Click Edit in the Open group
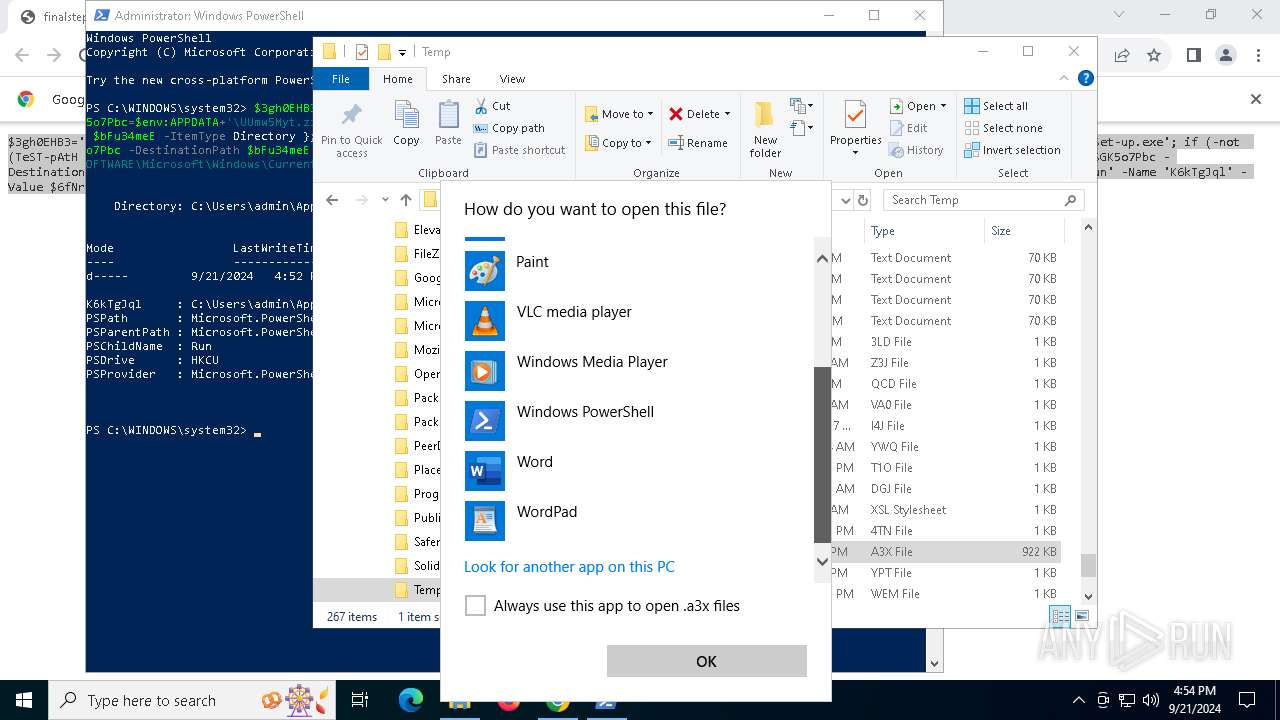 (x=908, y=128)
